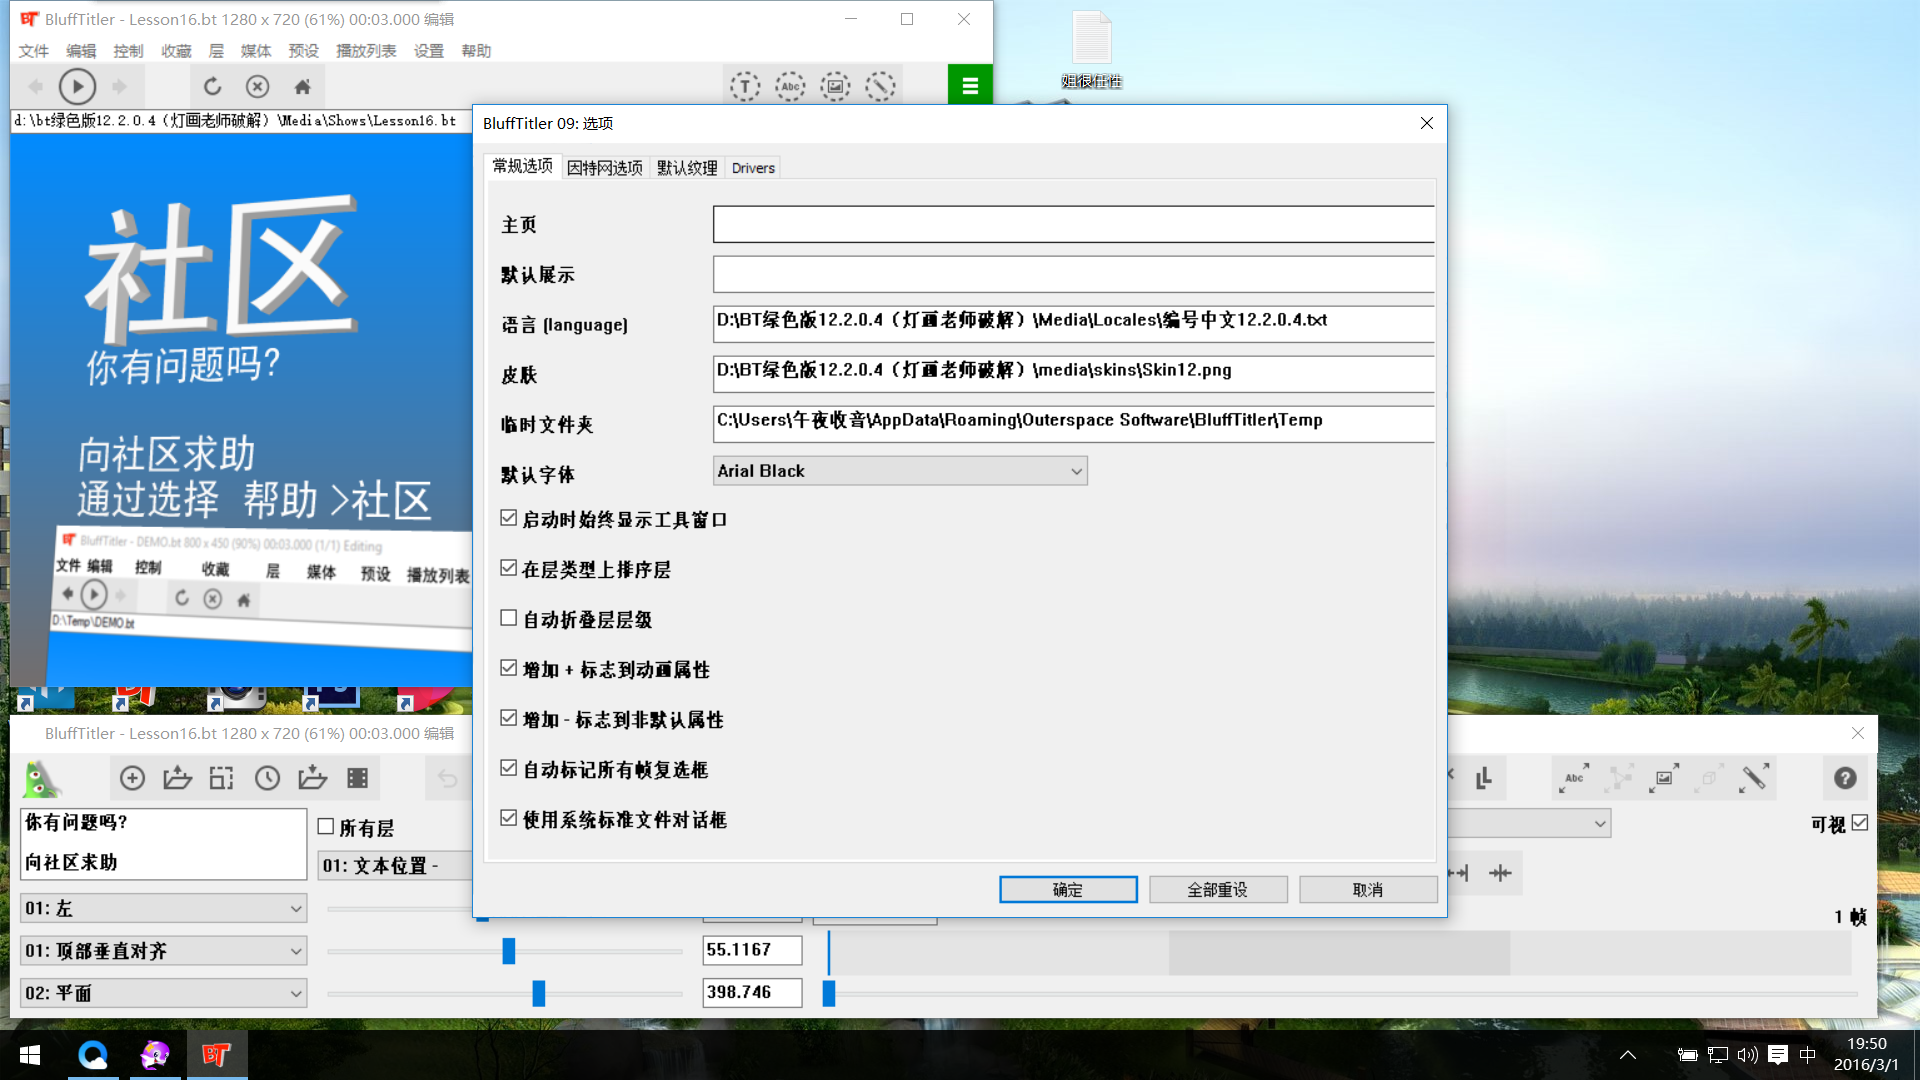Open the 设置 menu
Image resolution: width=1920 pixels, height=1080 pixels.
[429, 51]
